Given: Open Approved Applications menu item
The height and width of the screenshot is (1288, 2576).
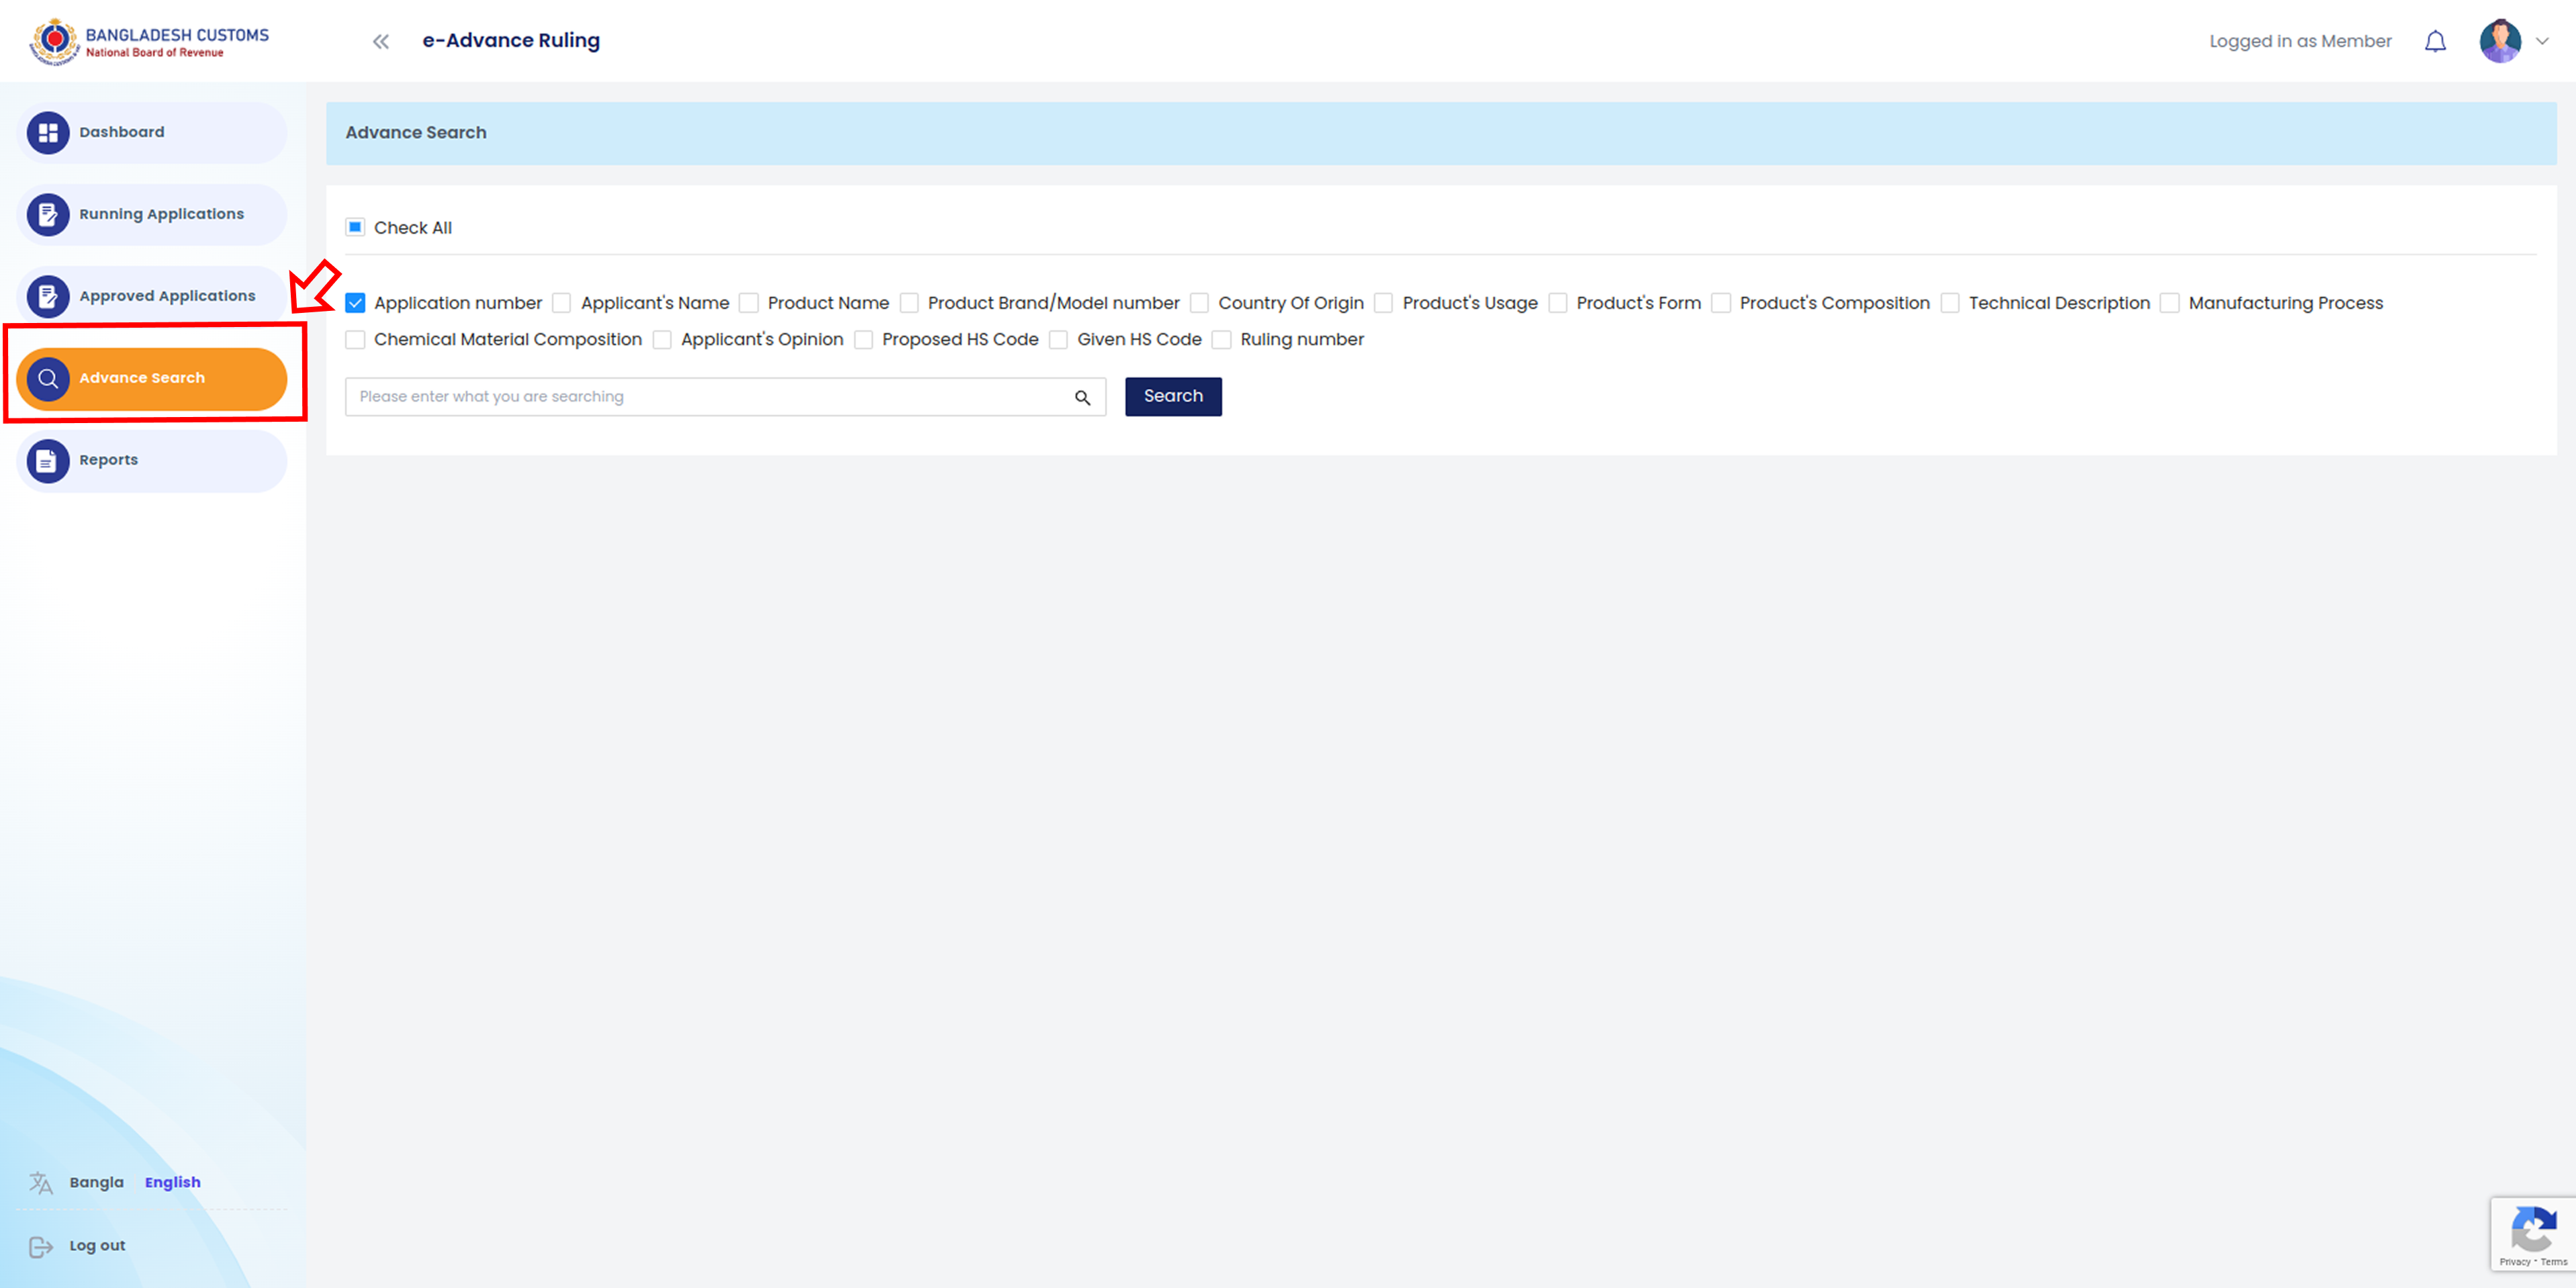Looking at the screenshot, I should tap(151, 296).
